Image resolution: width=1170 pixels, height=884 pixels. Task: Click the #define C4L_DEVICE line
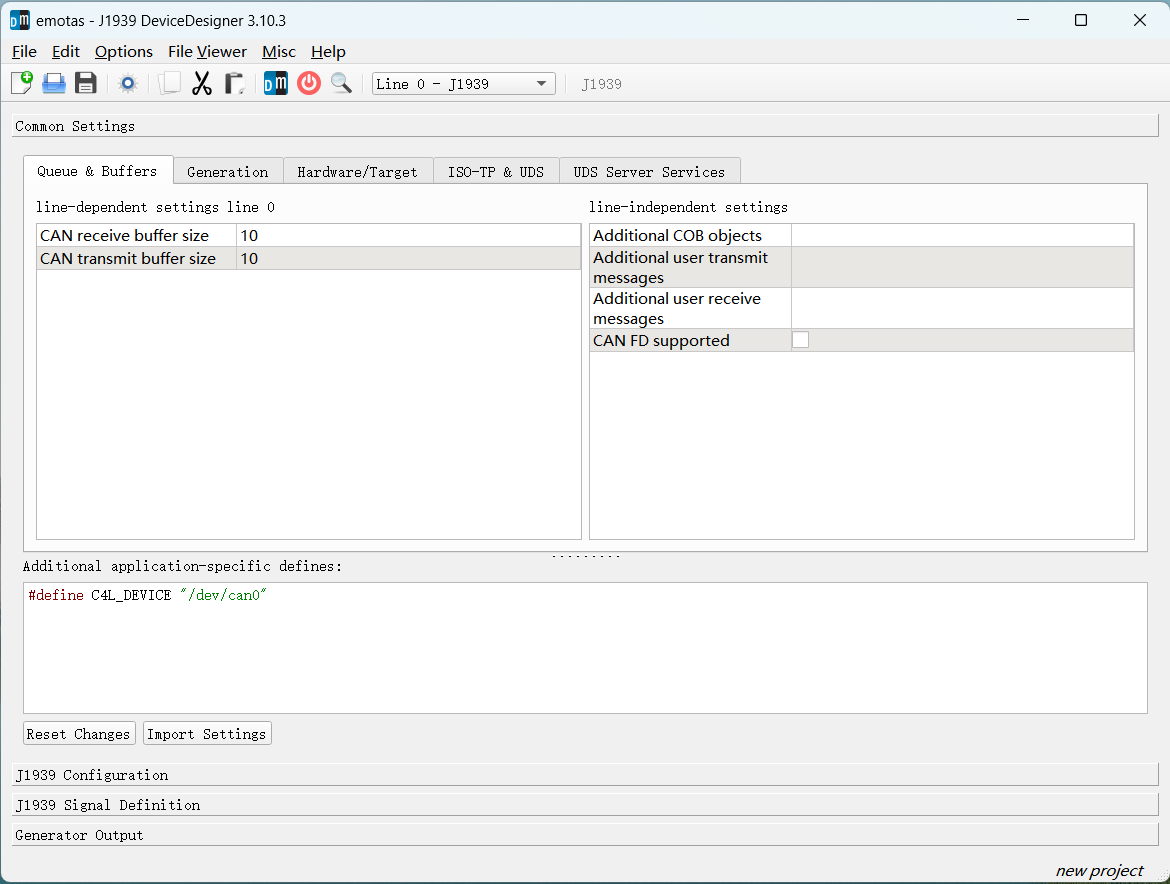tap(147, 595)
